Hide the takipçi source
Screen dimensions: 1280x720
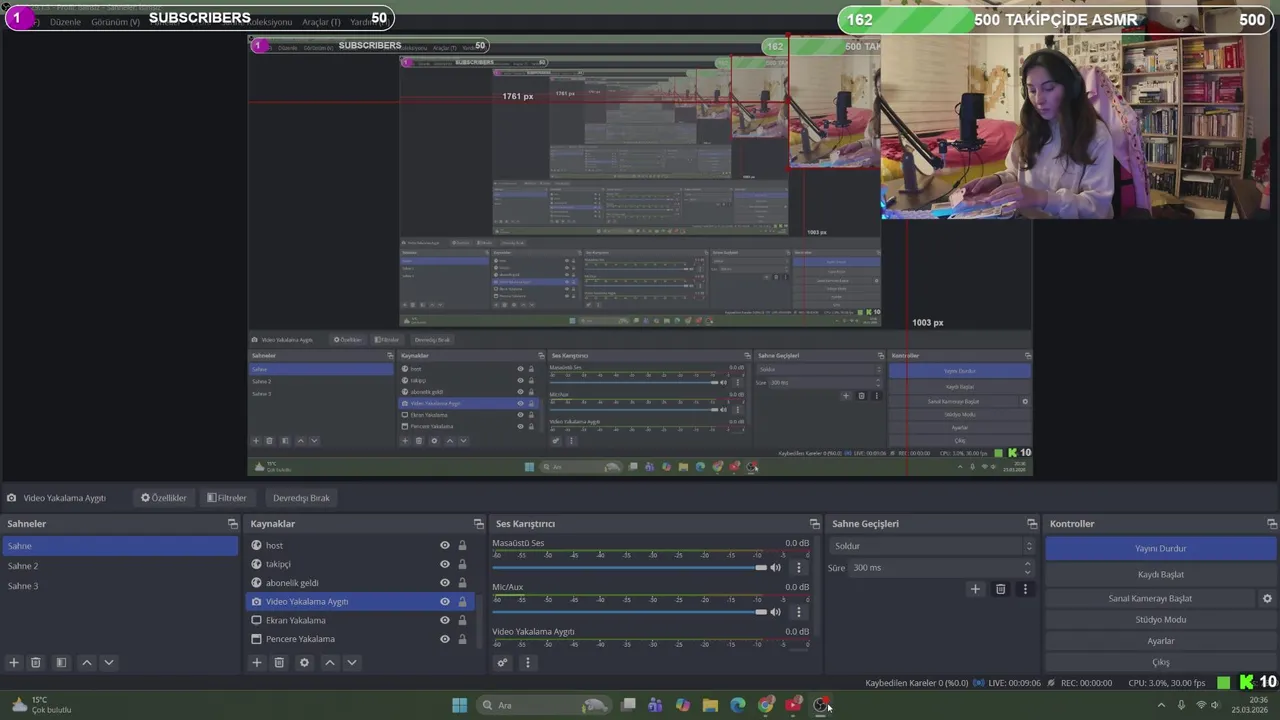pyautogui.click(x=445, y=564)
